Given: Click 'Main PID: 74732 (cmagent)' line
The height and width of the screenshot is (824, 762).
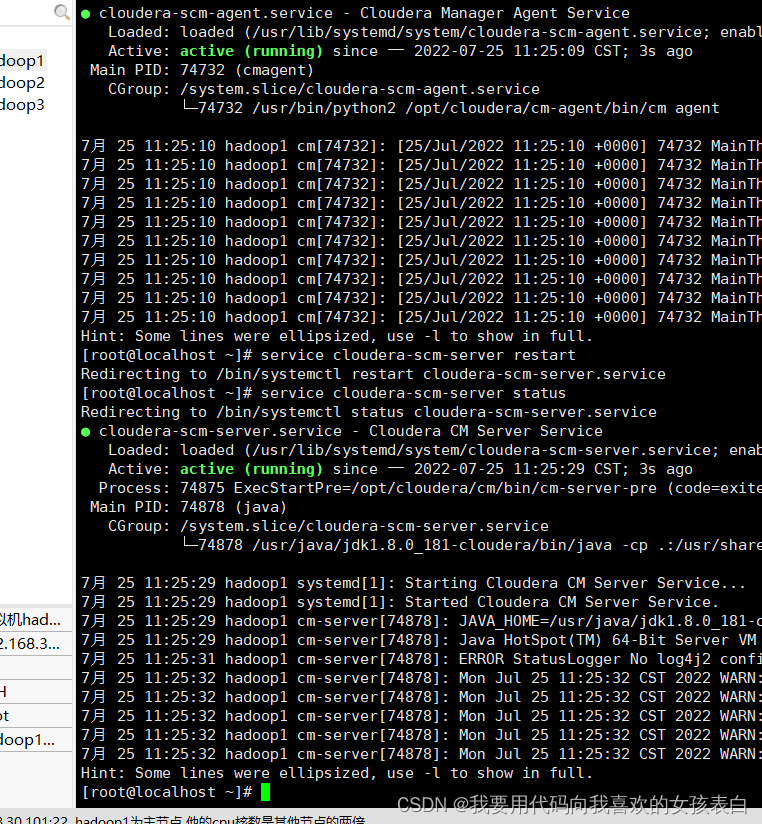Looking at the screenshot, I should (x=202, y=70).
